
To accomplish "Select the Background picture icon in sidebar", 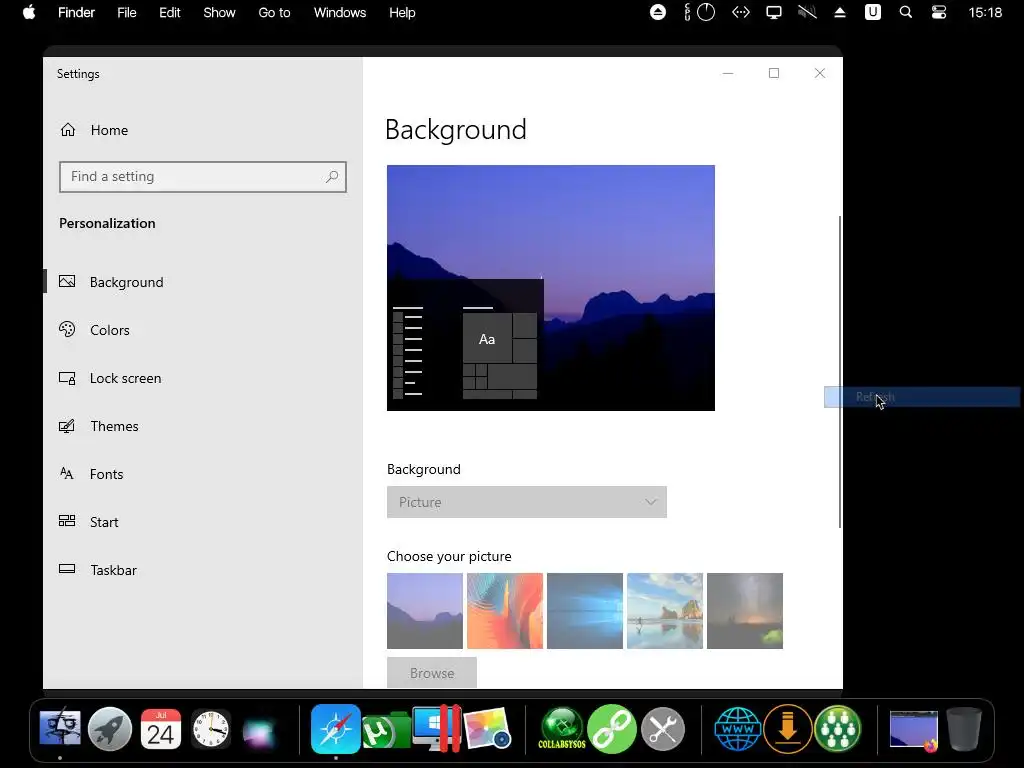I will click(67, 281).
